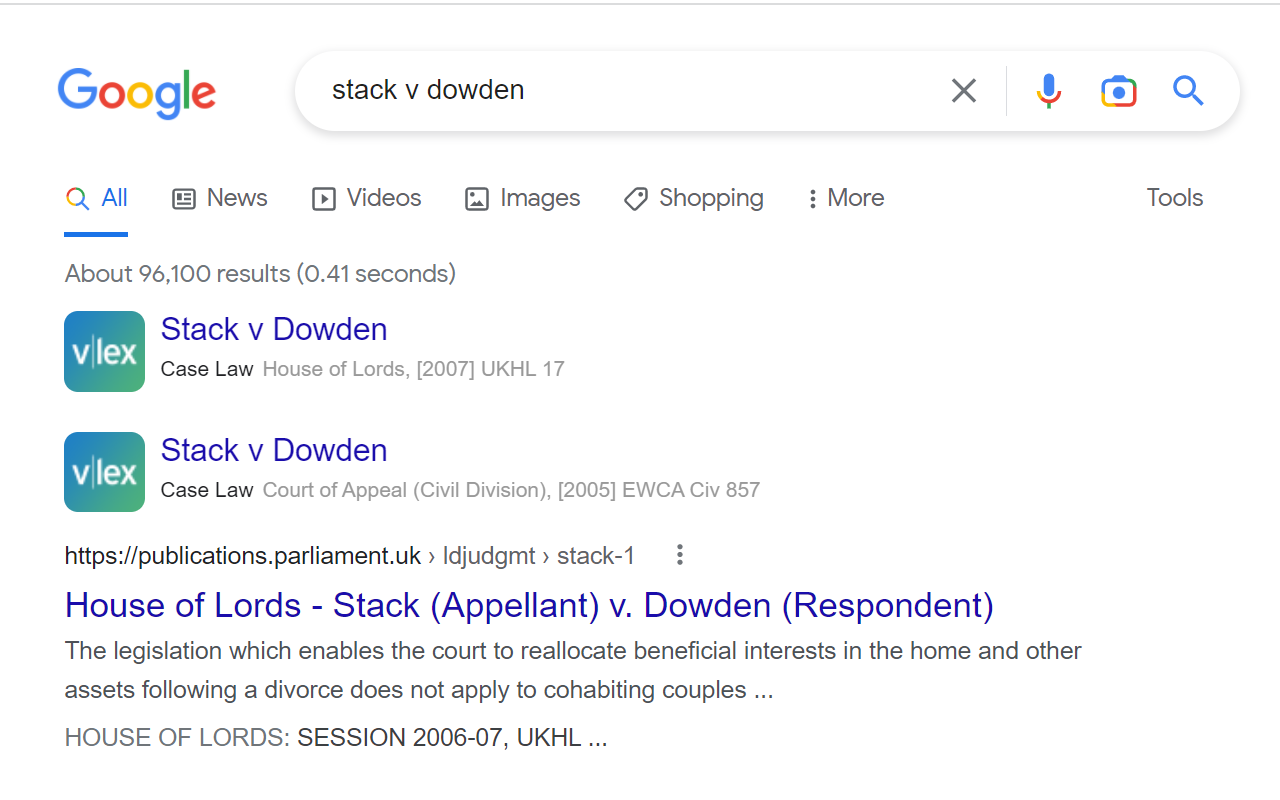
Task: Click the Google logo
Action: [x=137, y=93]
